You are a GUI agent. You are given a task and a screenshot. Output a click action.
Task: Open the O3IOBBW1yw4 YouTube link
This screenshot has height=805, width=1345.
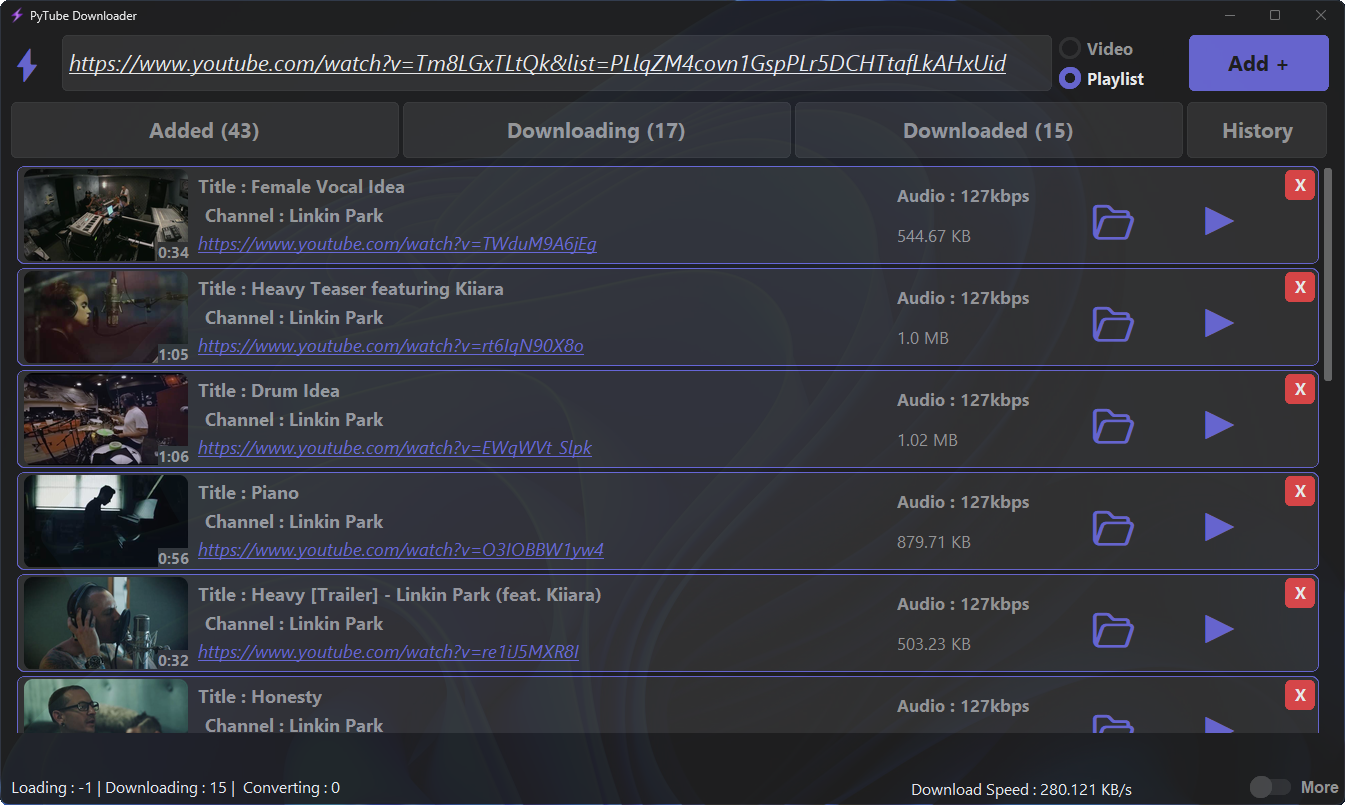click(x=400, y=550)
